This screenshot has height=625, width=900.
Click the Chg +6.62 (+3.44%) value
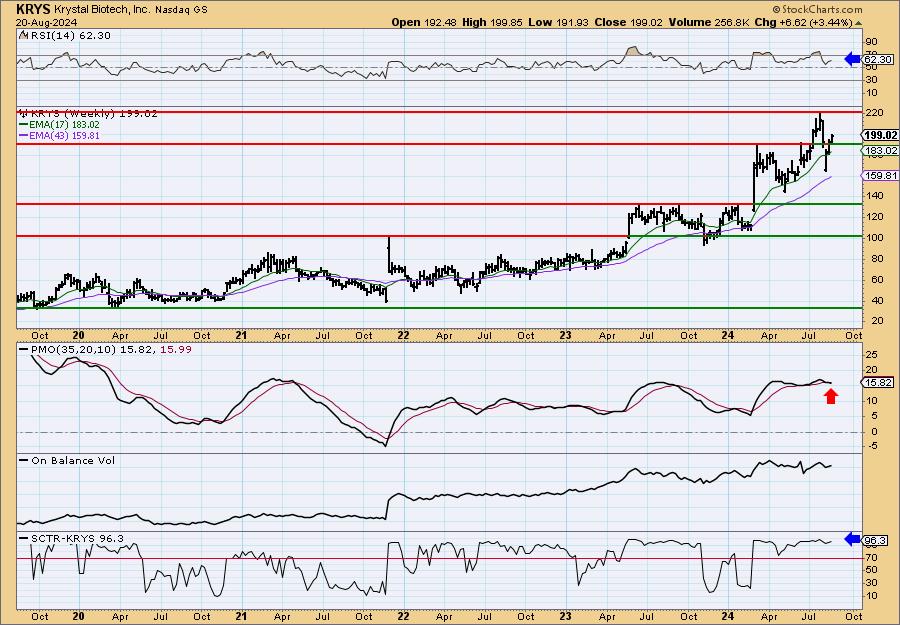tap(804, 22)
